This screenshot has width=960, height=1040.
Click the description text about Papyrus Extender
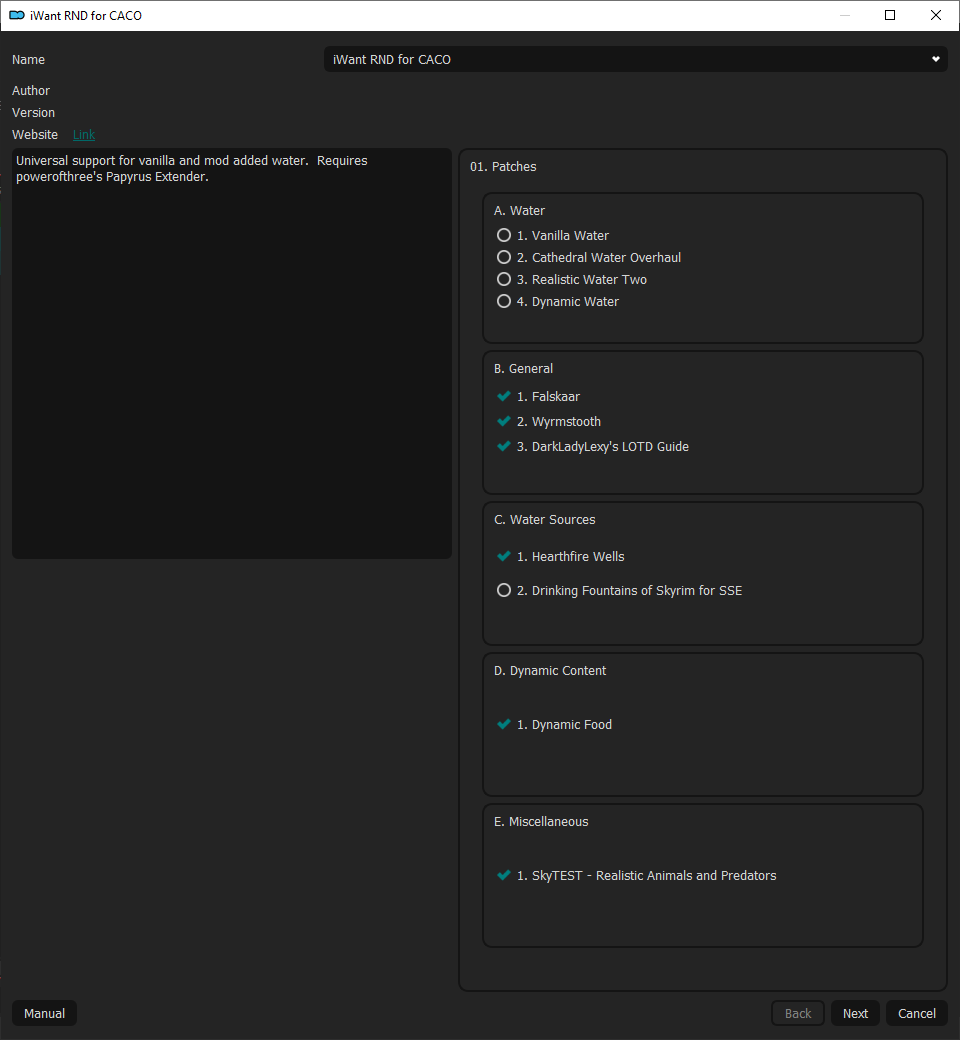(x=192, y=168)
